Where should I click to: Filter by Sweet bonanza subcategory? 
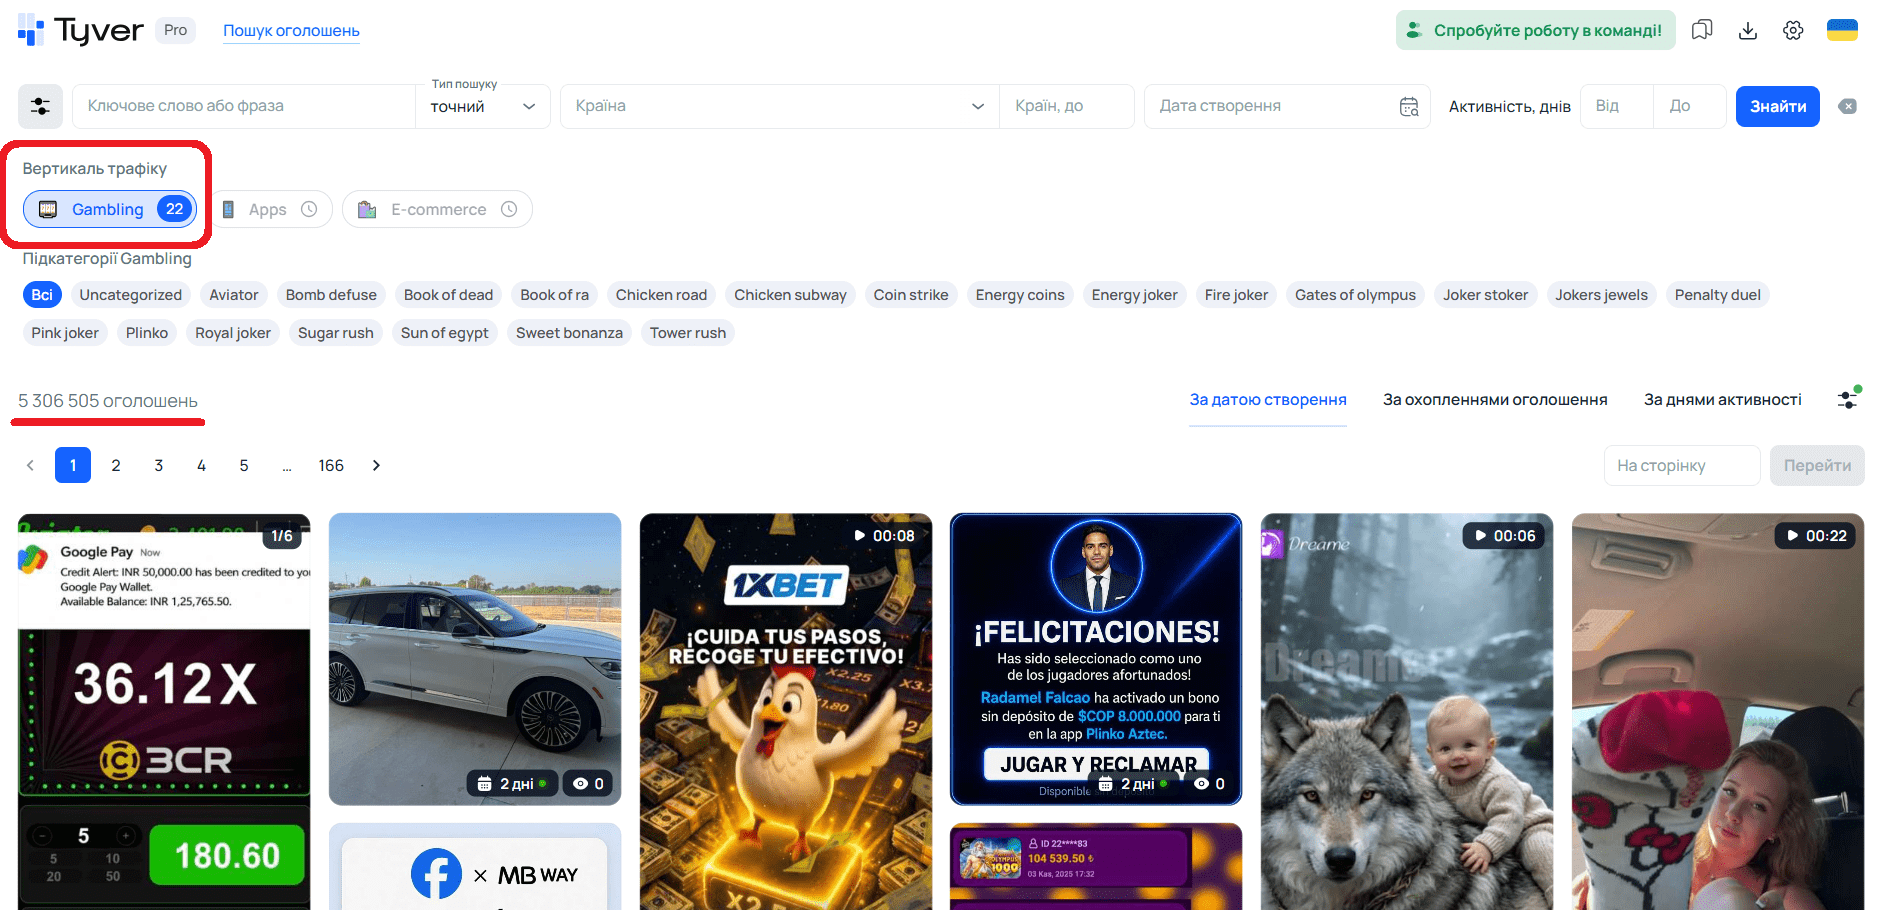point(569,333)
